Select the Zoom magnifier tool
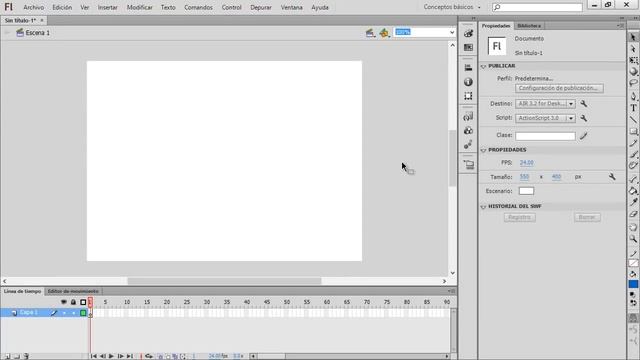The width and height of the screenshot is (640, 360). [x=633, y=239]
